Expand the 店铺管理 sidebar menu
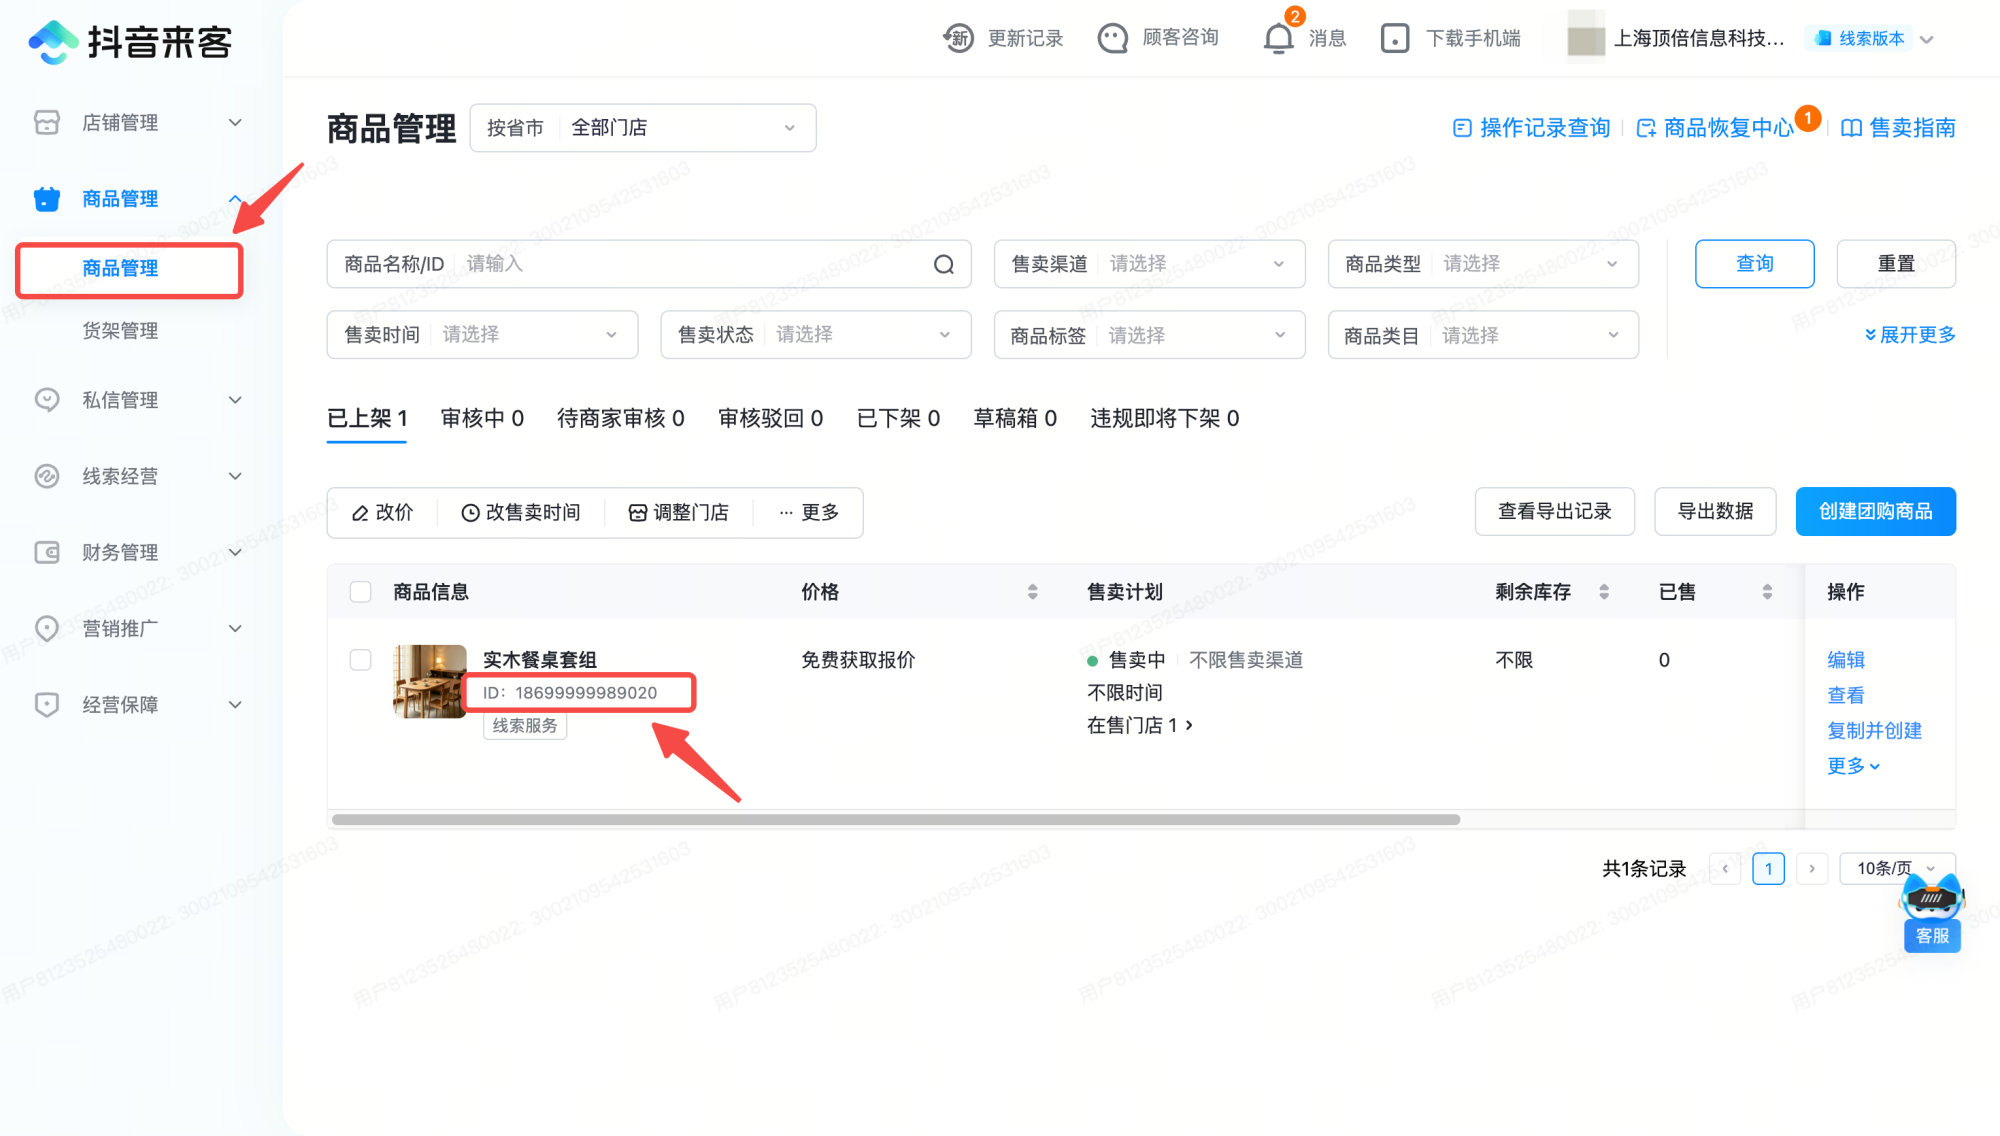Viewport: 2000px width, 1136px height. coord(235,122)
